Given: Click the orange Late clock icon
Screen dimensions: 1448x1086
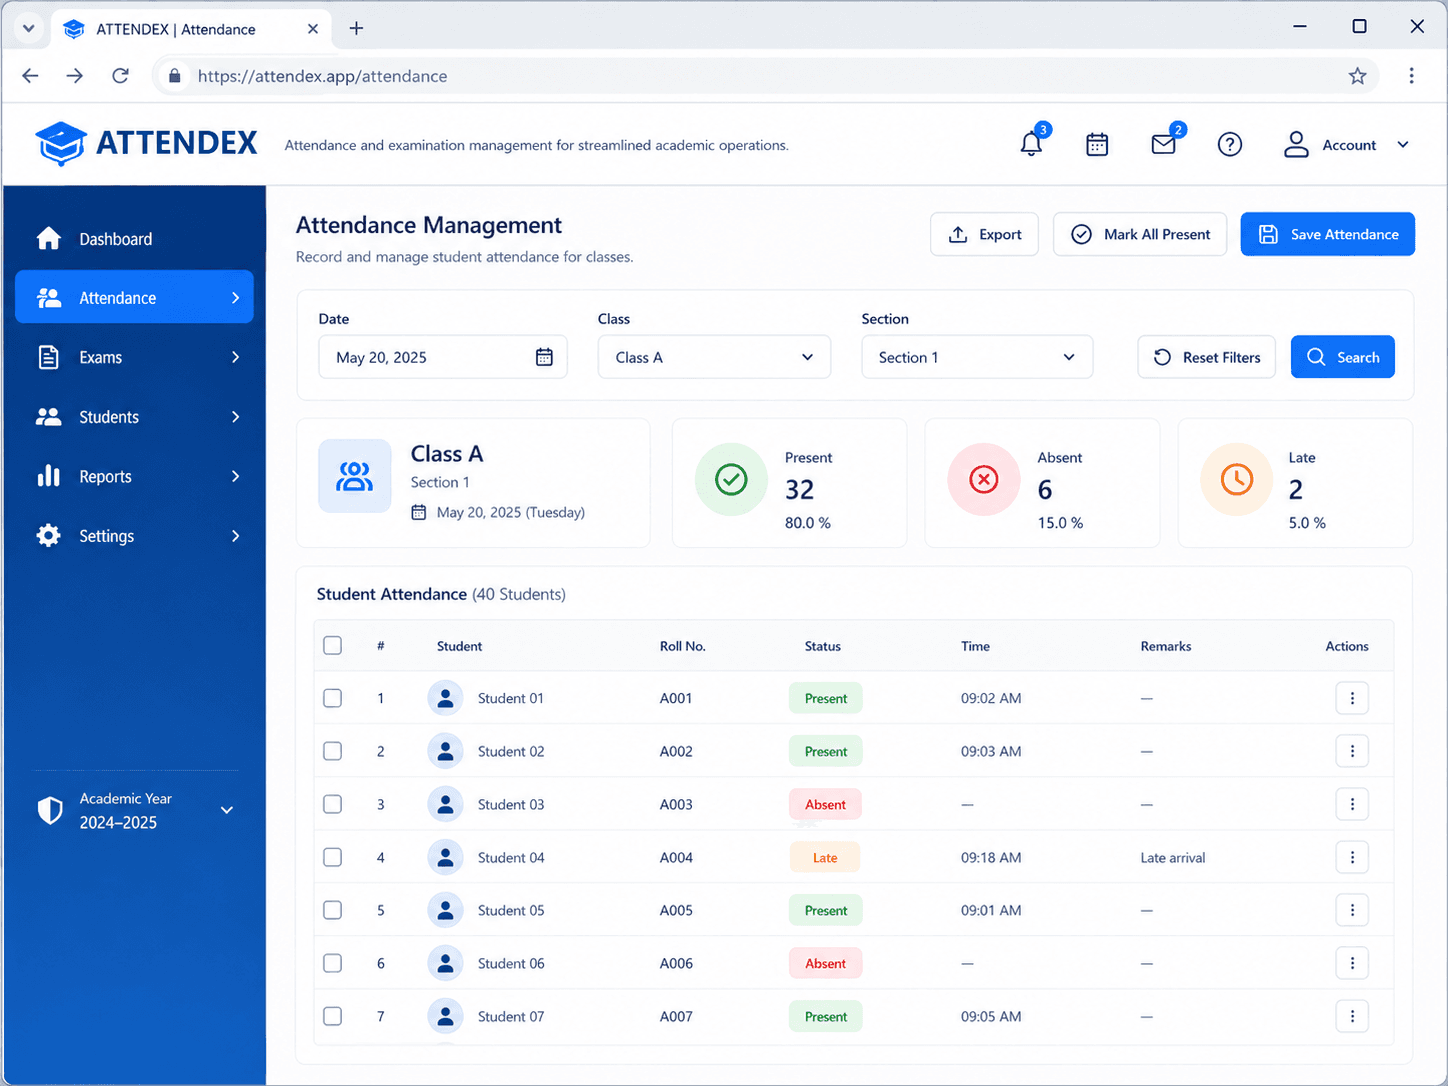Looking at the screenshot, I should (1237, 480).
